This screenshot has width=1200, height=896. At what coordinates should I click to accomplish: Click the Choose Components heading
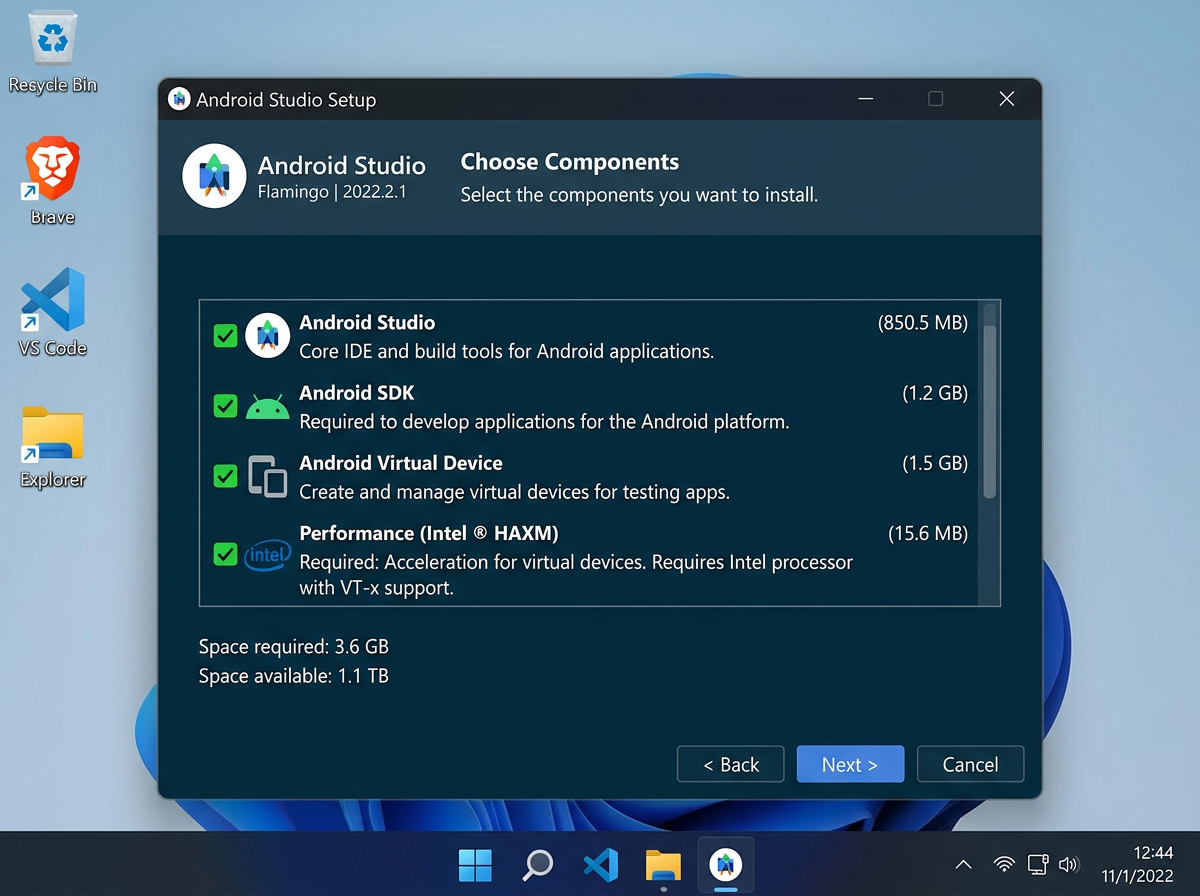tap(570, 162)
